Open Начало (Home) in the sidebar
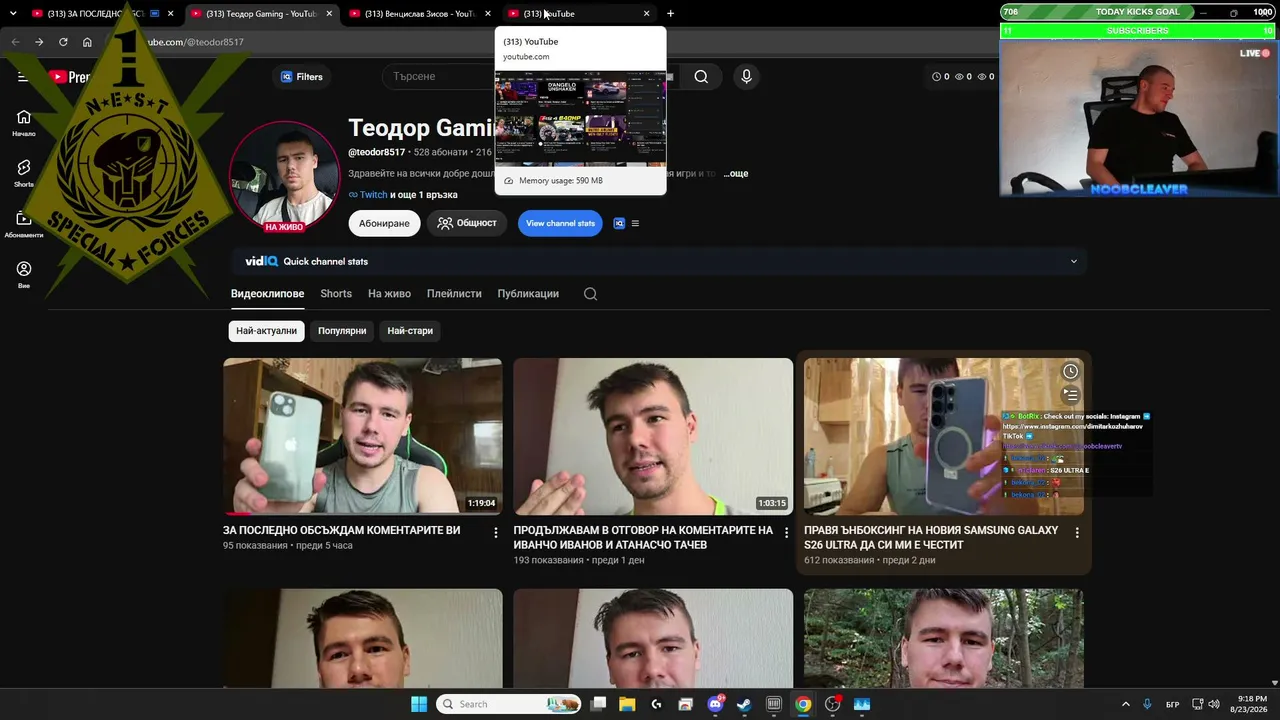 (24, 123)
